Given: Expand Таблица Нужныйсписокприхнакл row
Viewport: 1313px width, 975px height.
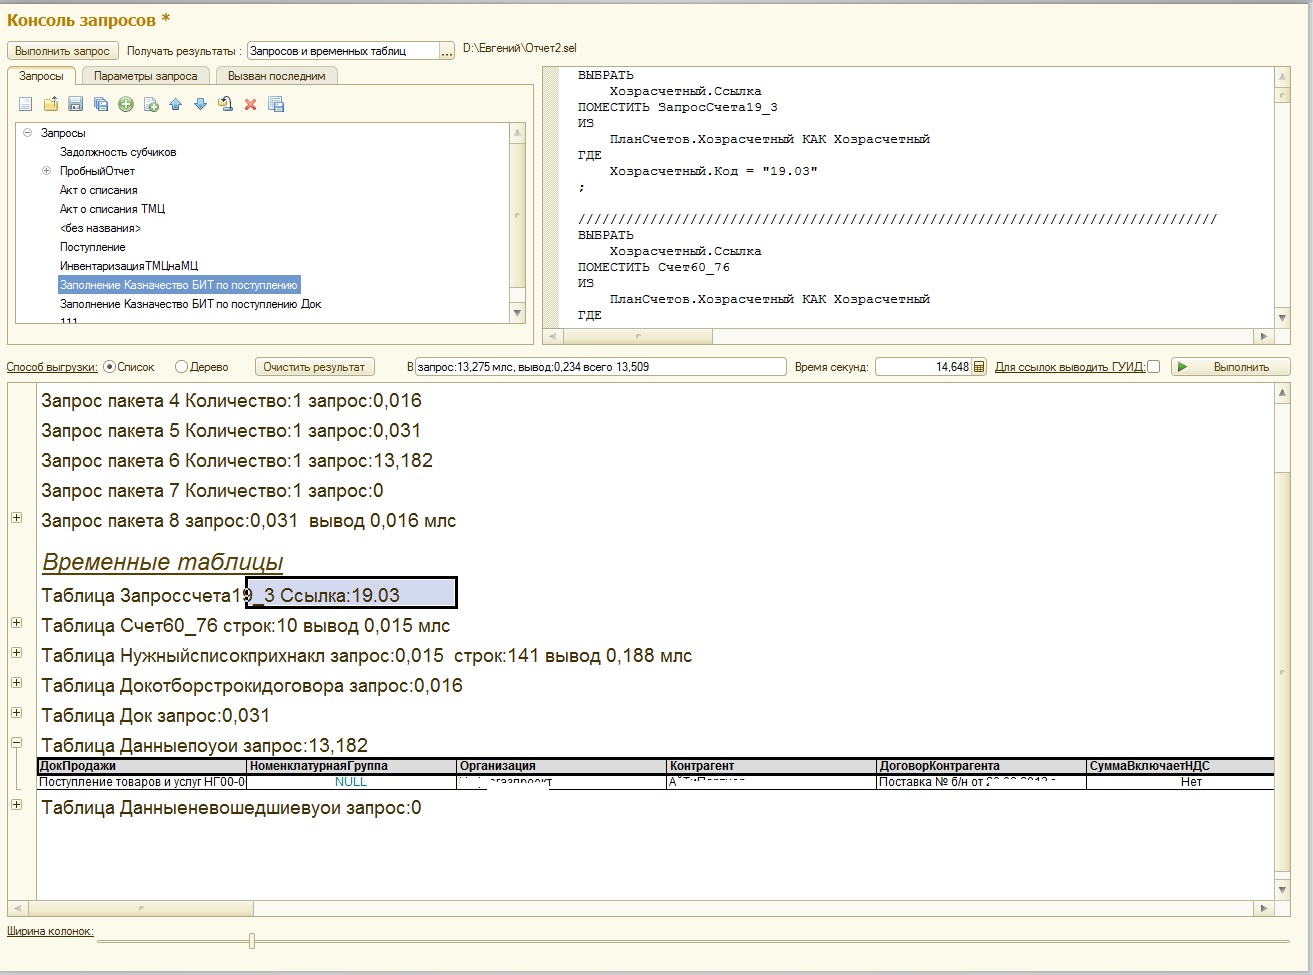Looking at the screenshot, I should click(17, 652).
